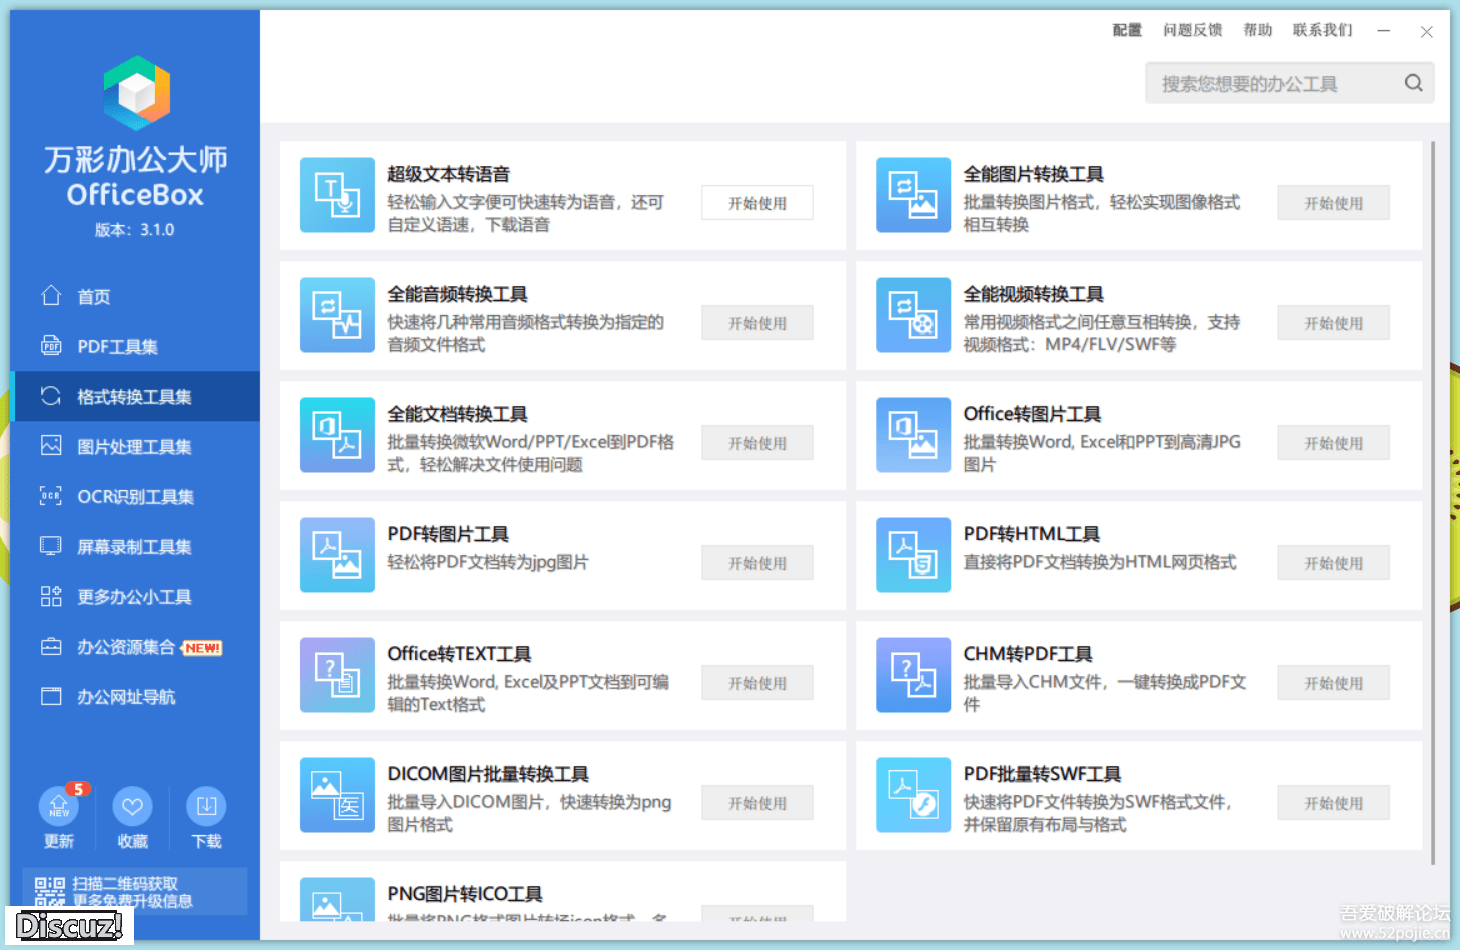The width and height of the screenshot is (1460, 950).
Task: Open the CHM转PDF工具 icon
Action: click(913, 675)
